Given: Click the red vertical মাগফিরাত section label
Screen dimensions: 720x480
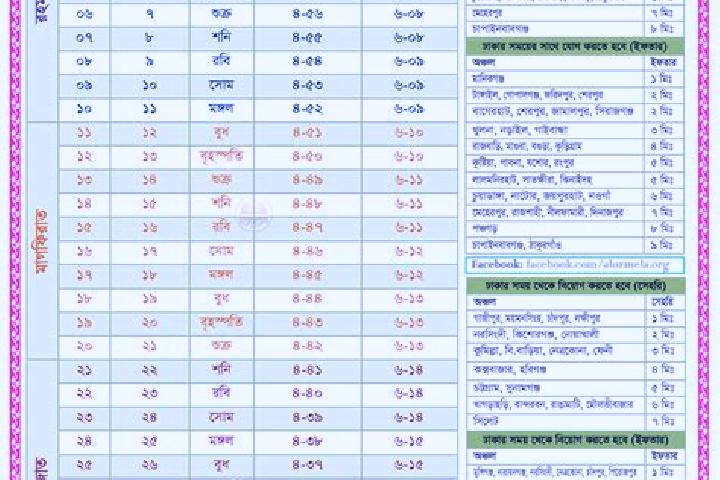Looking at the screenshot, I should click(42, 241).
